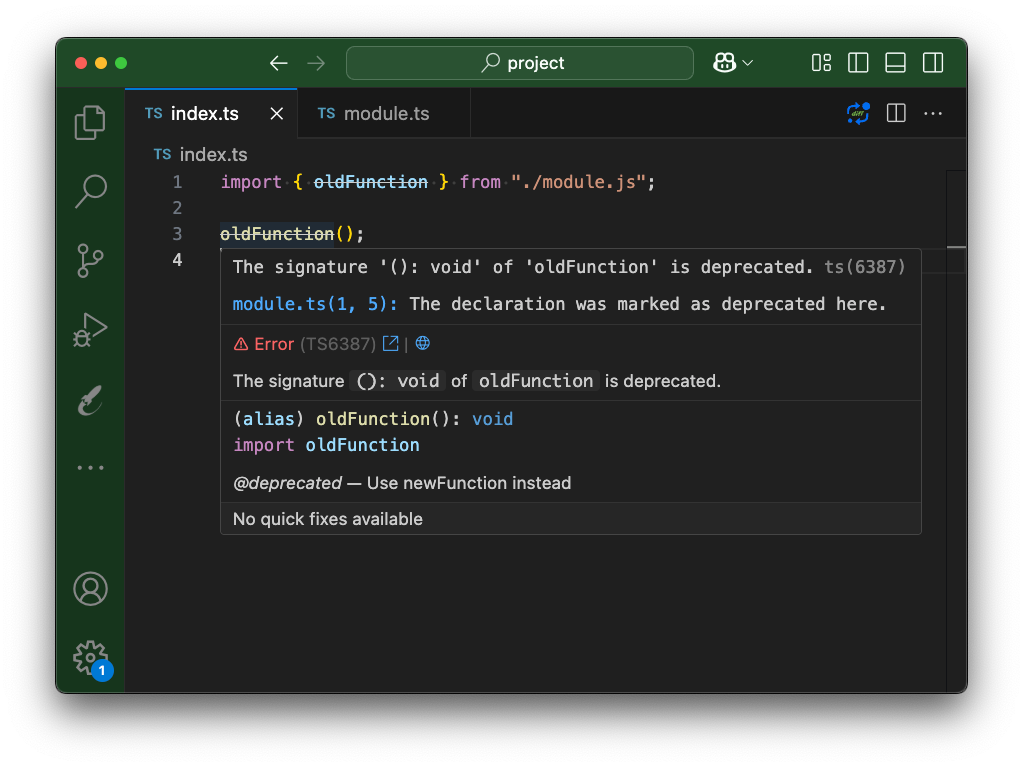This screenshot has height=767, width=1023.
Task: Open the Search view in activity bar
Action: [90, 191]
